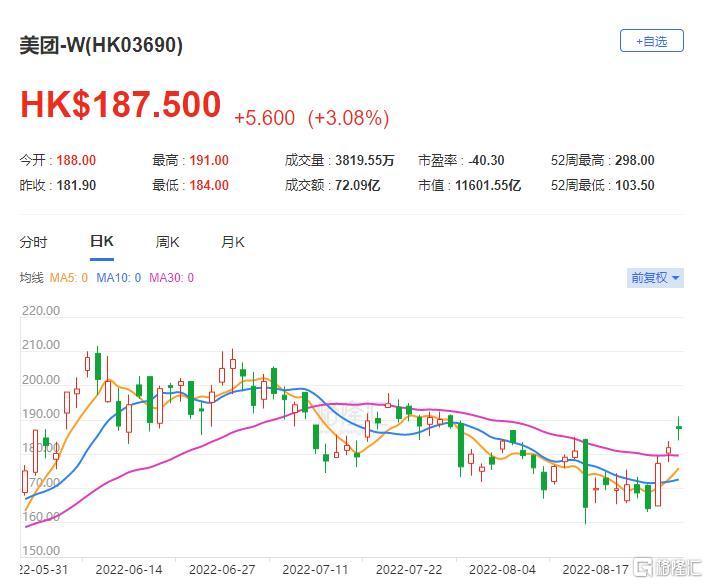The width and height of the screenshot is (708, 584).
Task: Click the 220.00 price axis label
Action: (41, 311)
